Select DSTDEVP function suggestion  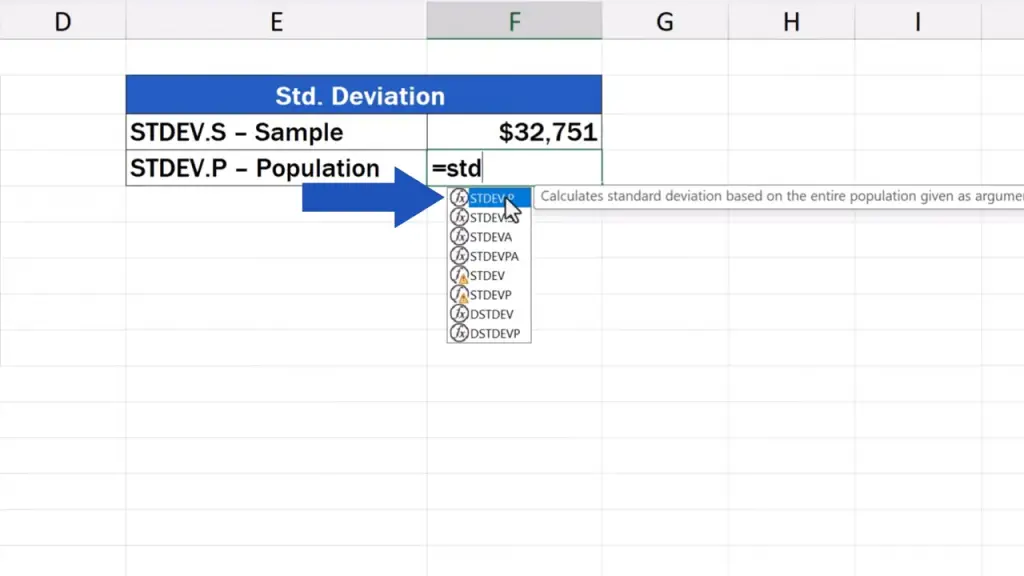pyautogui.click(x=495, y=333)
